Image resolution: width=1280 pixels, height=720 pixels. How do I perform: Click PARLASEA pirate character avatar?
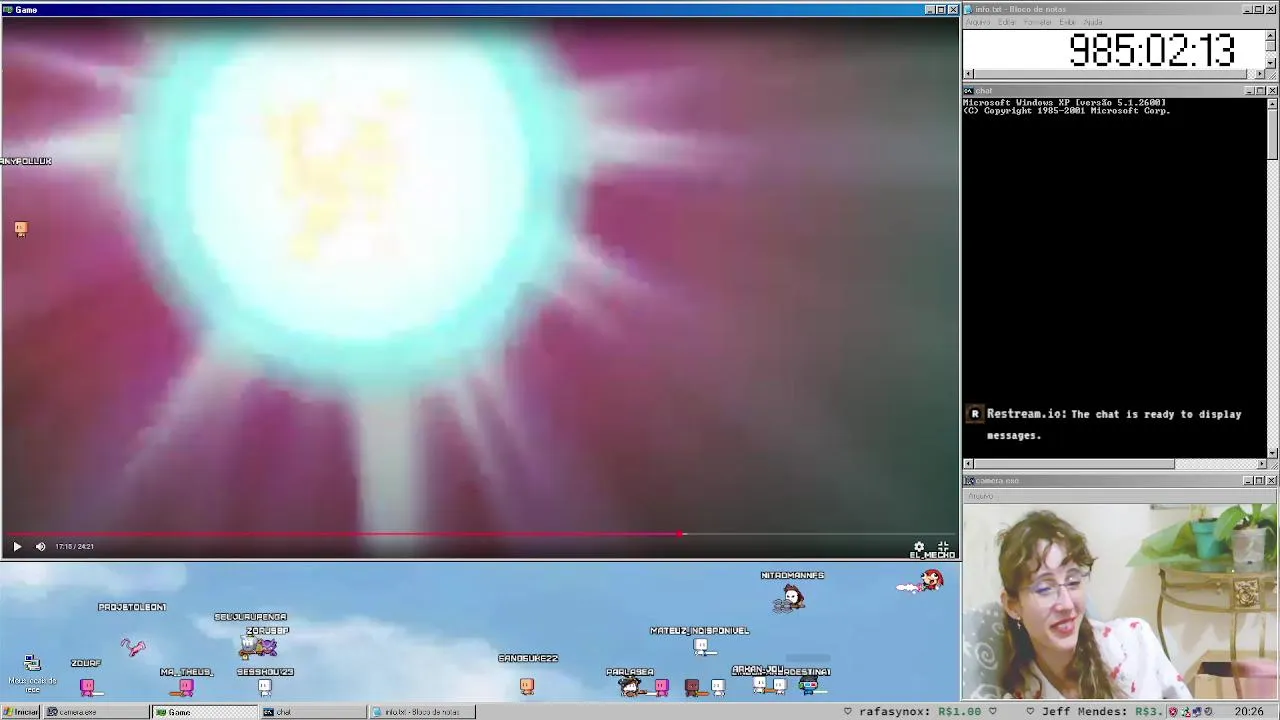point(630,686)
